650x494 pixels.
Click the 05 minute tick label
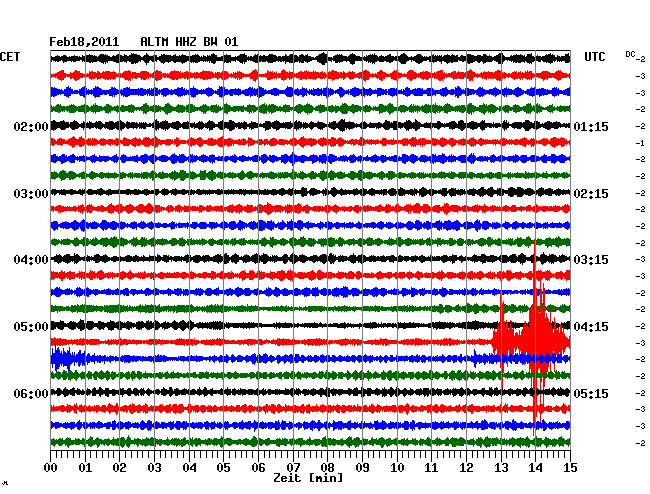pyautogui.click(x=223, y=467)
